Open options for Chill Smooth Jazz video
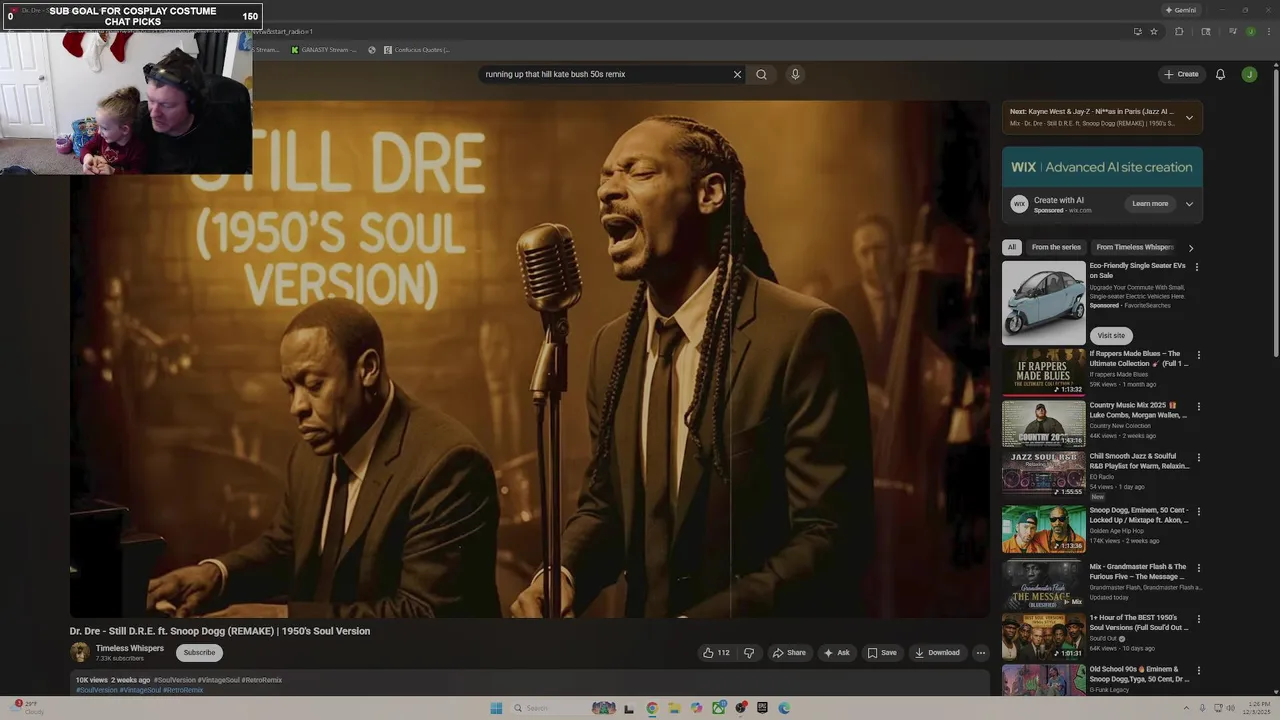This screenshot has width=1280, height=720. click(1199, 458)
